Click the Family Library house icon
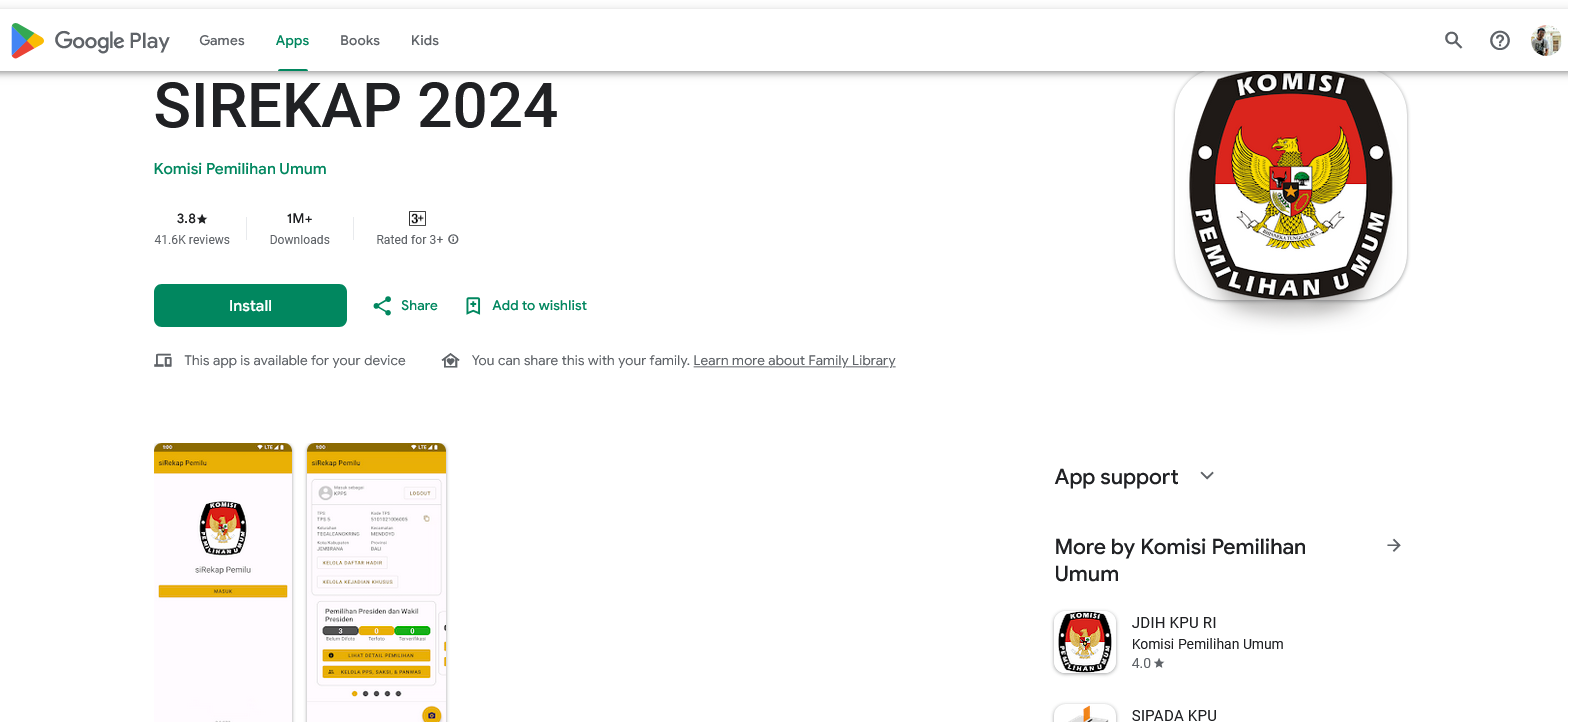1569x722 pixels. [x=450, y=360]
